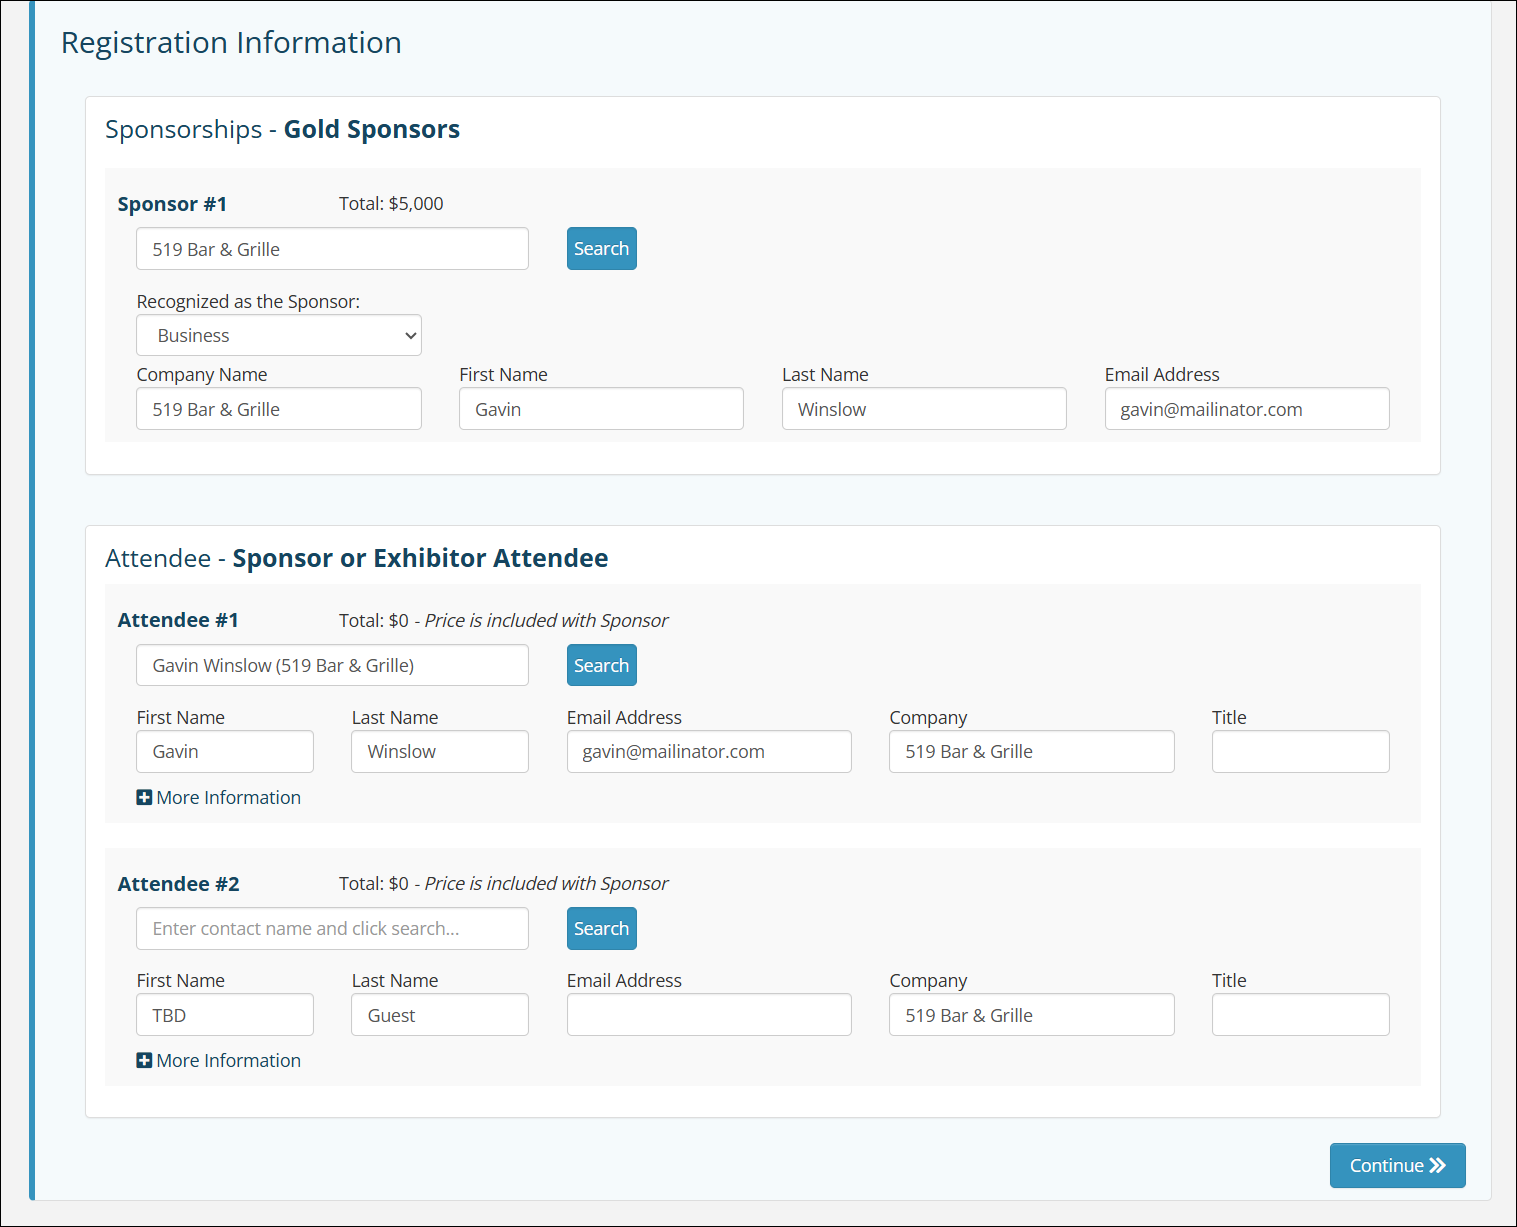
Task: Click the plus icon under Attendee #1
Action: [x=144, y=798]
